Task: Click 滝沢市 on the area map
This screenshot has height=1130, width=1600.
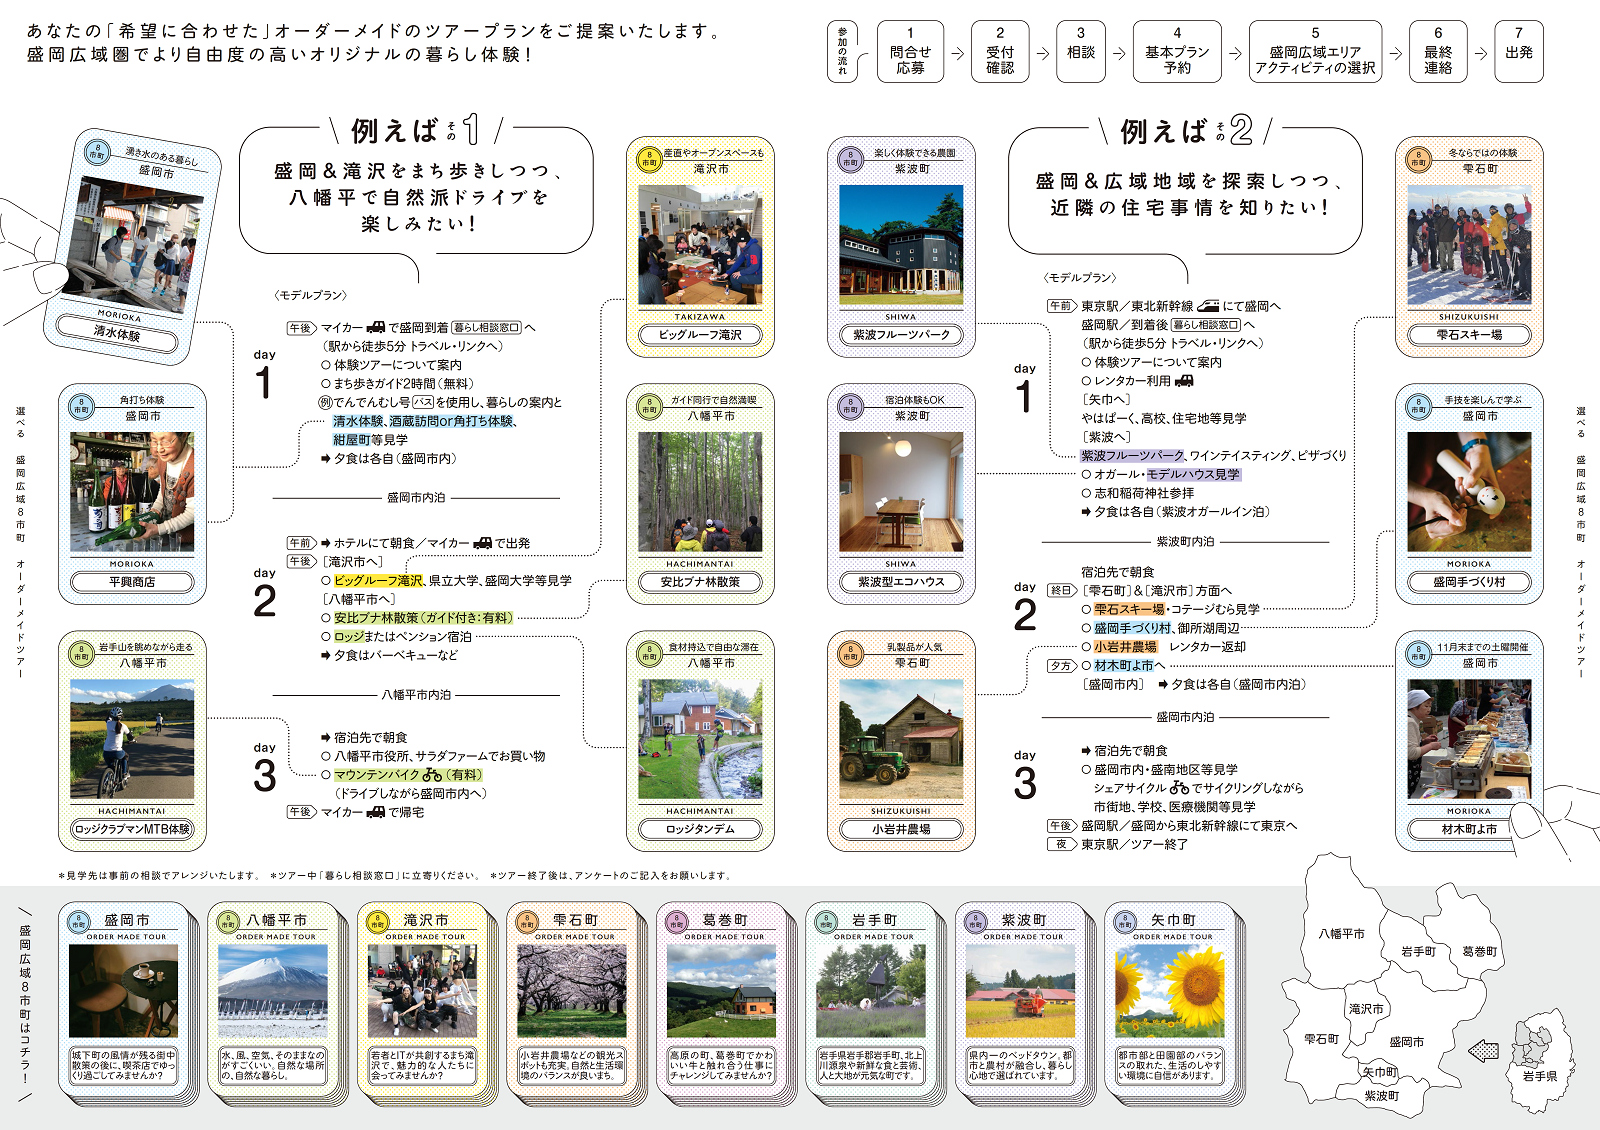Action: click(1366, 1009)
